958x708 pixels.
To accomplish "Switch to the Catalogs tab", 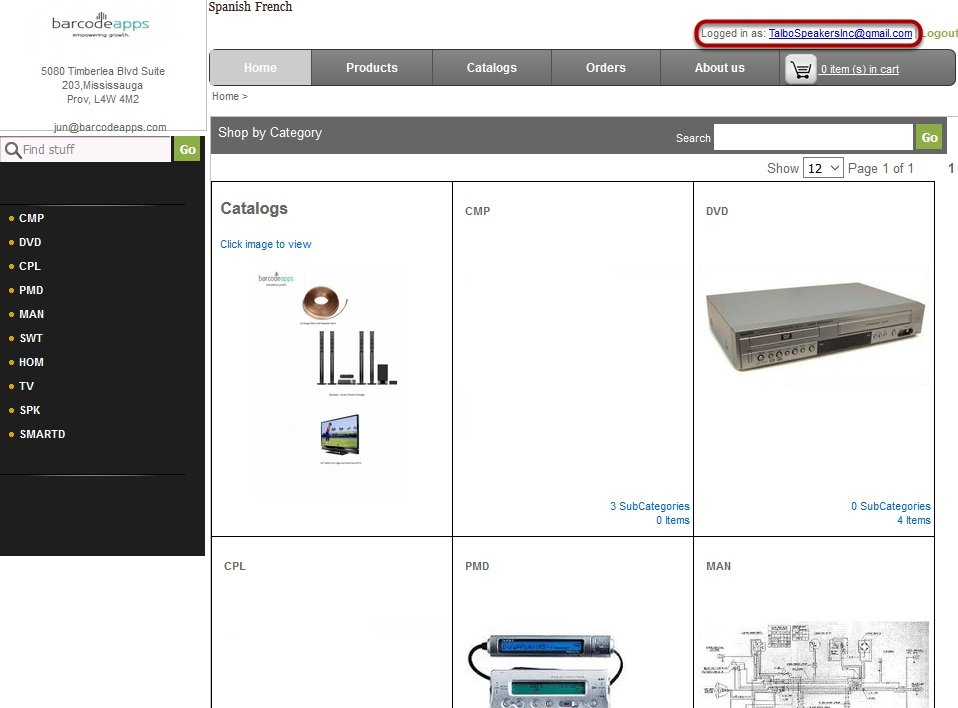I will pyautogui.click(x=491, y=68).
